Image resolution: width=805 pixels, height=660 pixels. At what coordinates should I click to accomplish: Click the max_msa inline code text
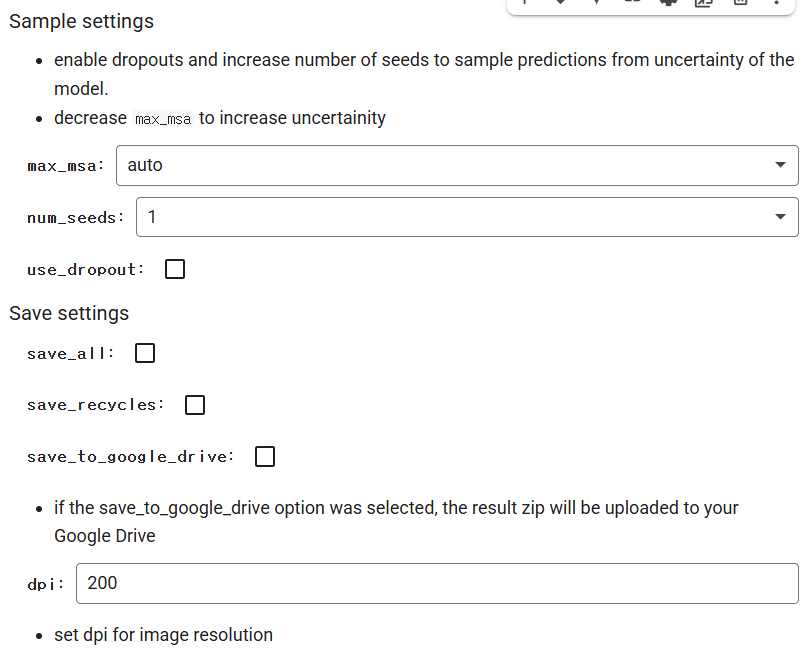(x=163, y=119)
